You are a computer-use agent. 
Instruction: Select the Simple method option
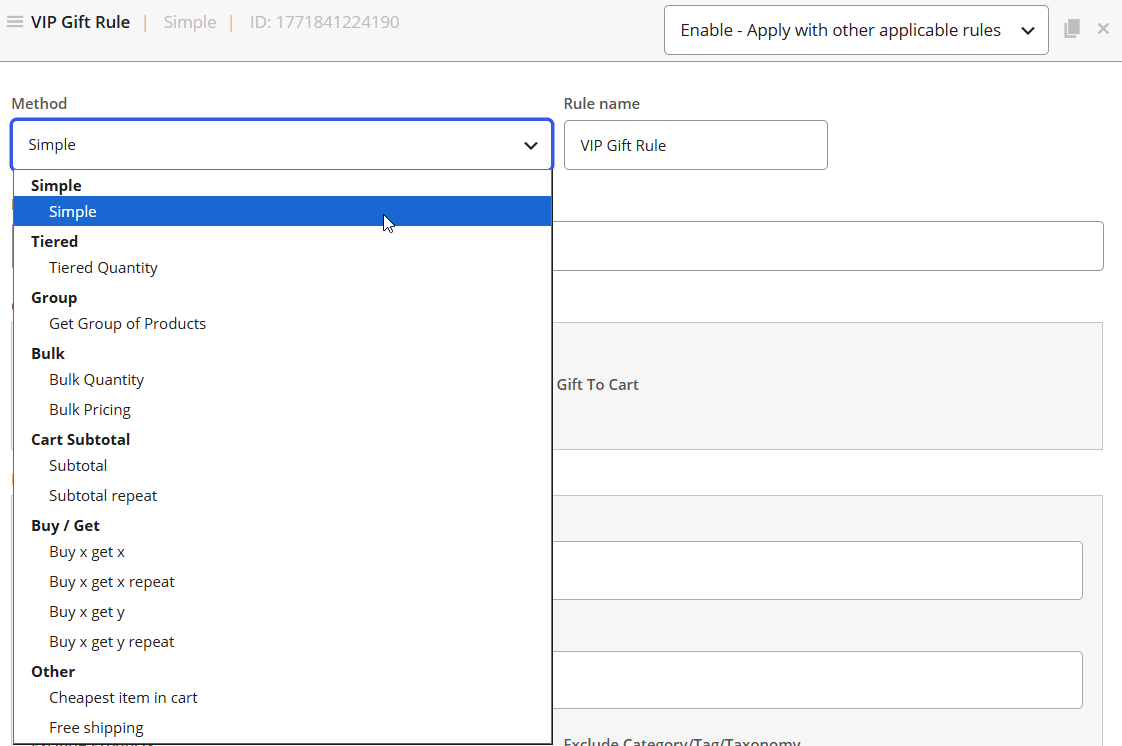coord(282,212)
